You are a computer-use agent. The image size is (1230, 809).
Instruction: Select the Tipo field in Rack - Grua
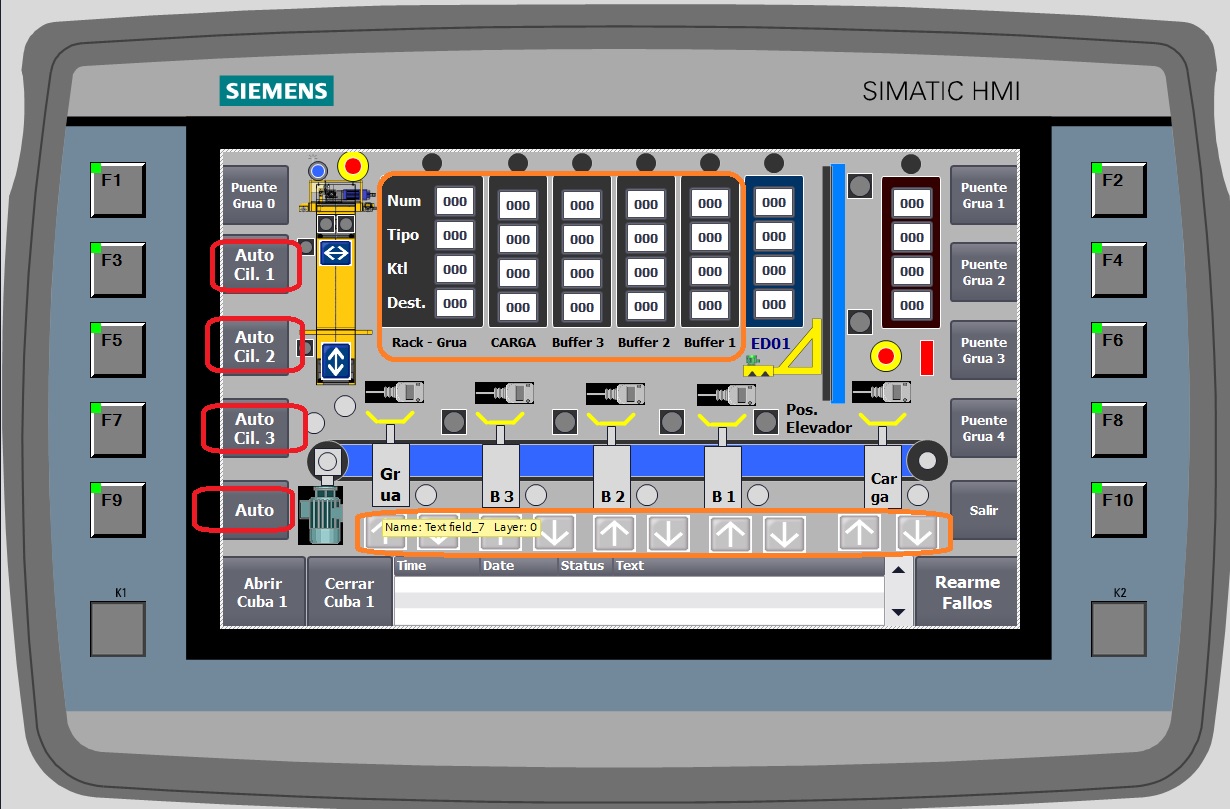click(455, 235)
